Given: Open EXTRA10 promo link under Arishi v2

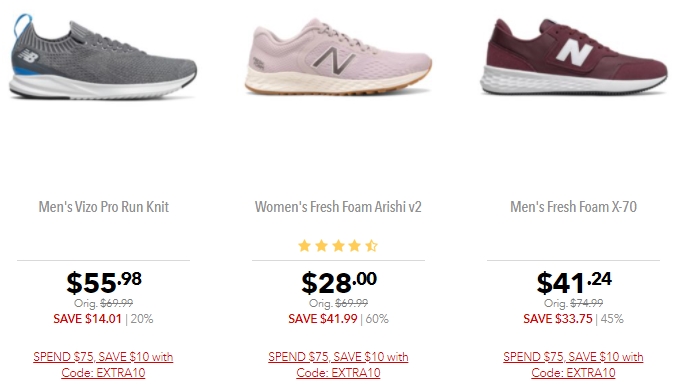Looking at the screenshot, I should pos(338,365).
